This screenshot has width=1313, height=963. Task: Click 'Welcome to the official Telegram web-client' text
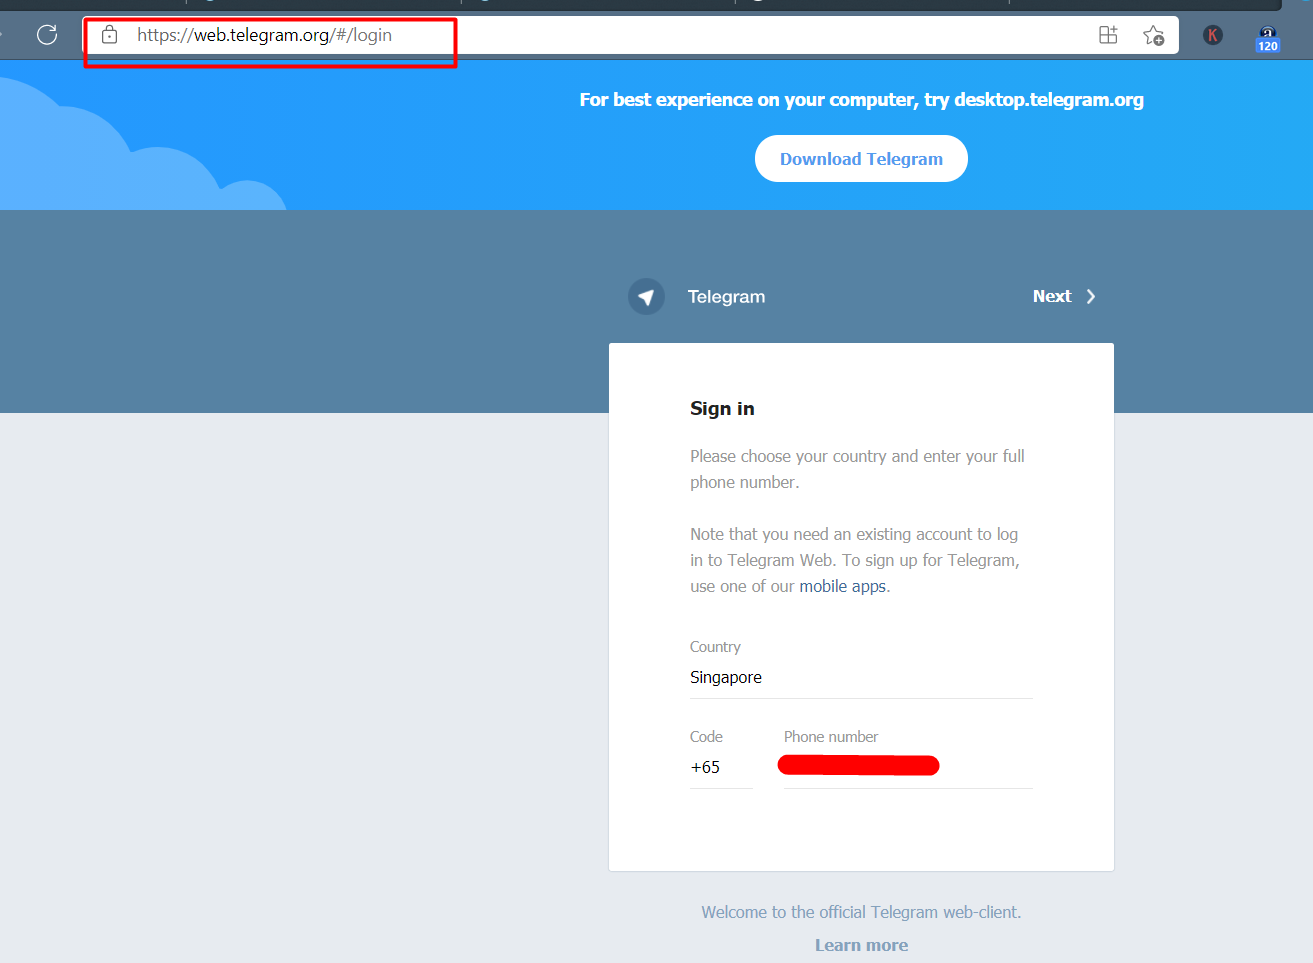[x=861, y=912]
